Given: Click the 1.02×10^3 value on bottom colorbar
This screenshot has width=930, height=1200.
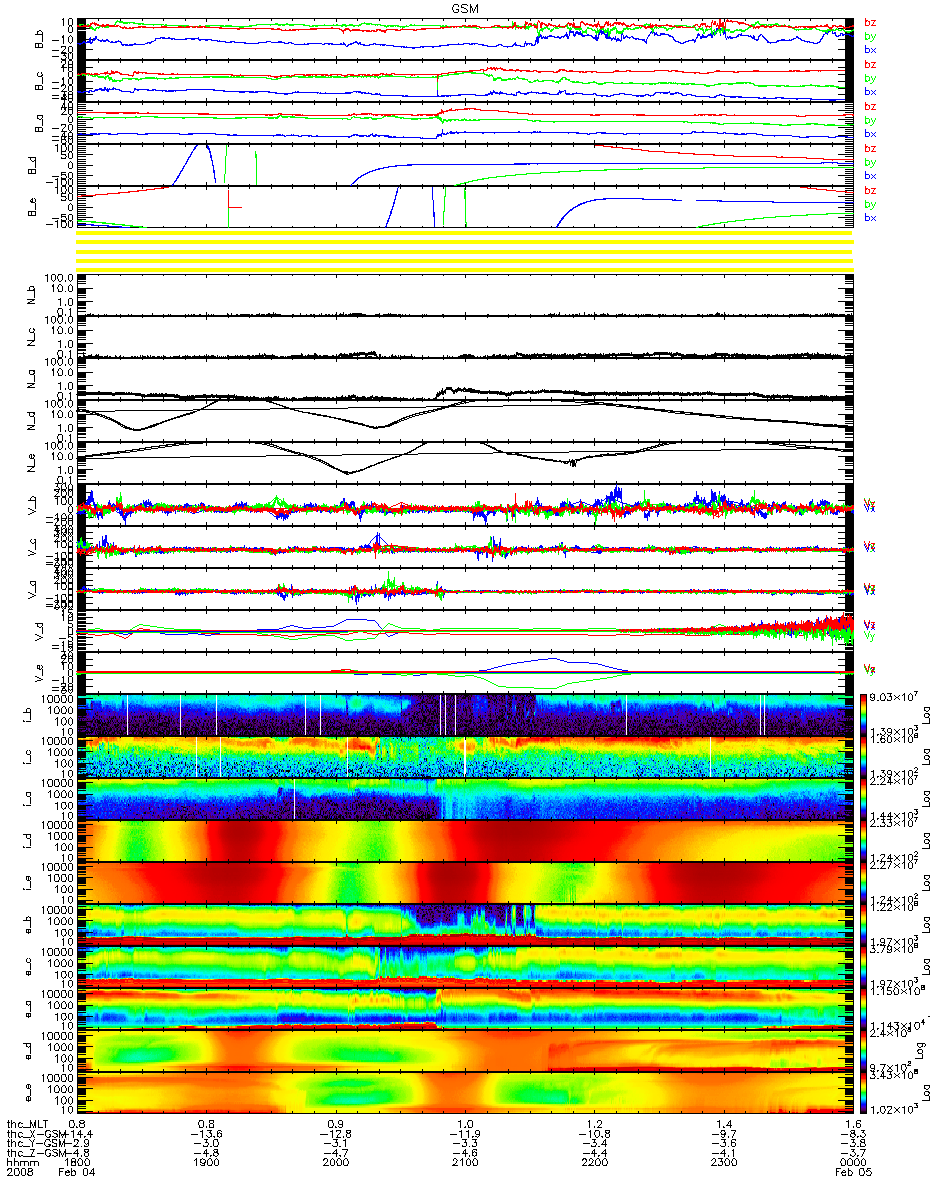Looking at the screenshot, I should [x=896, y=1108].
